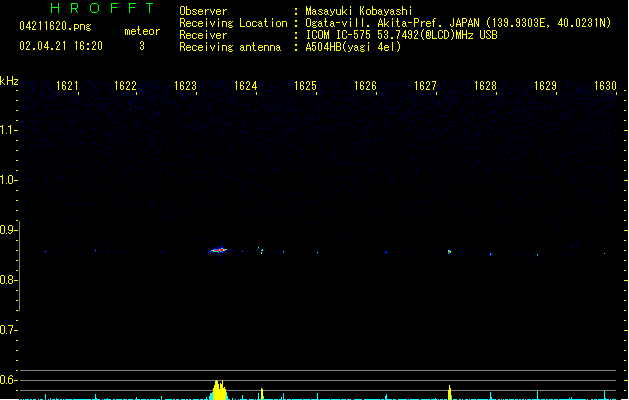This screenshot has width=629, height=400.
Task: Click the meteor count value 3
Action: click(142, 46)
